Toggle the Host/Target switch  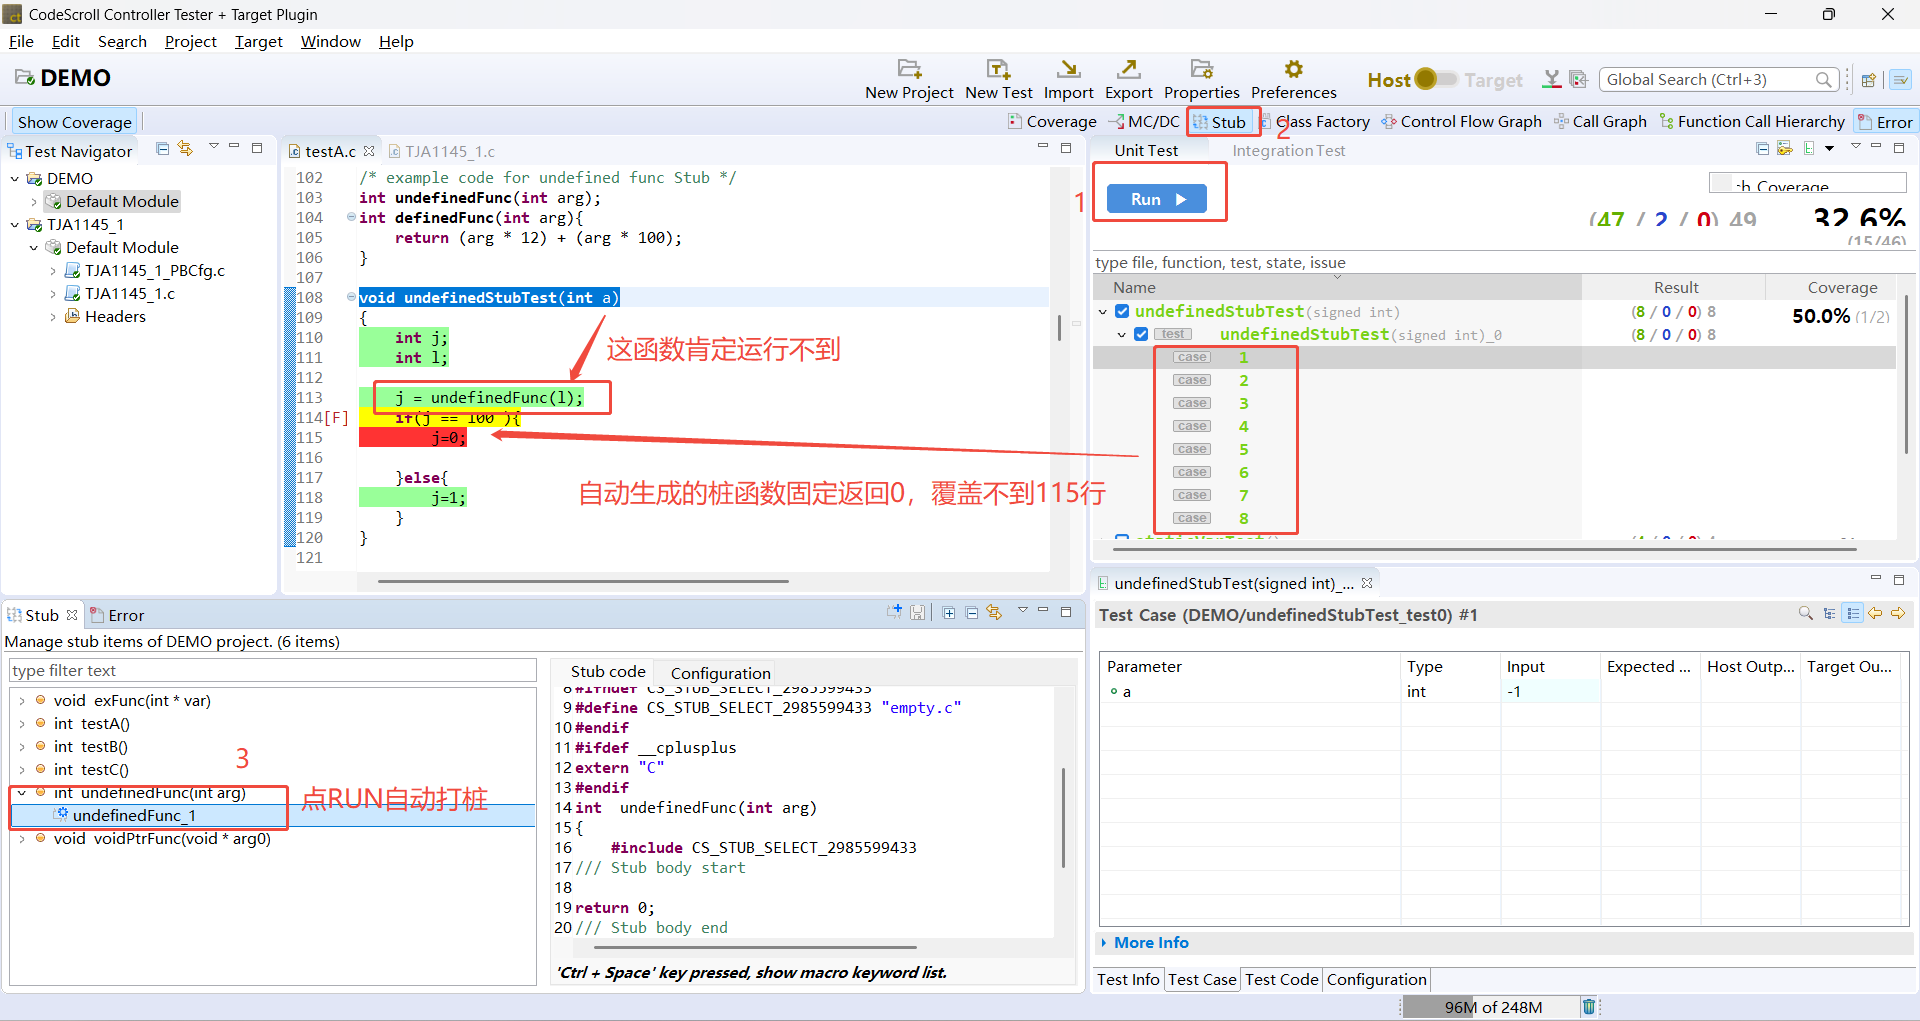point(1435,79)
